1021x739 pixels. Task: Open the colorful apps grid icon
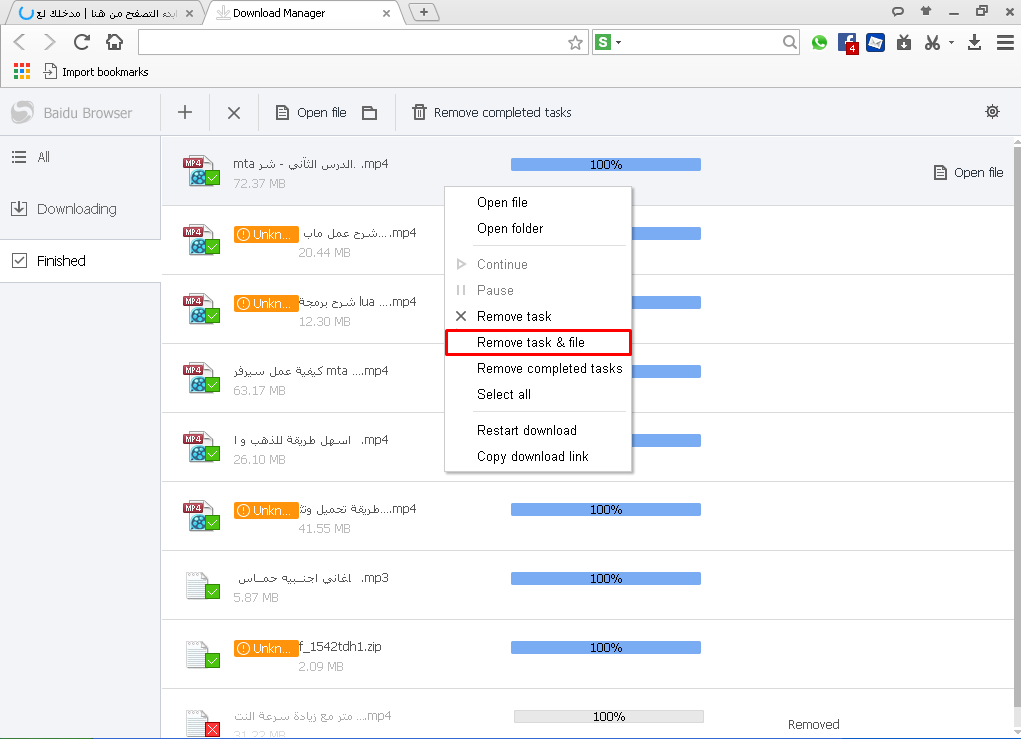[x=22, y=72]
